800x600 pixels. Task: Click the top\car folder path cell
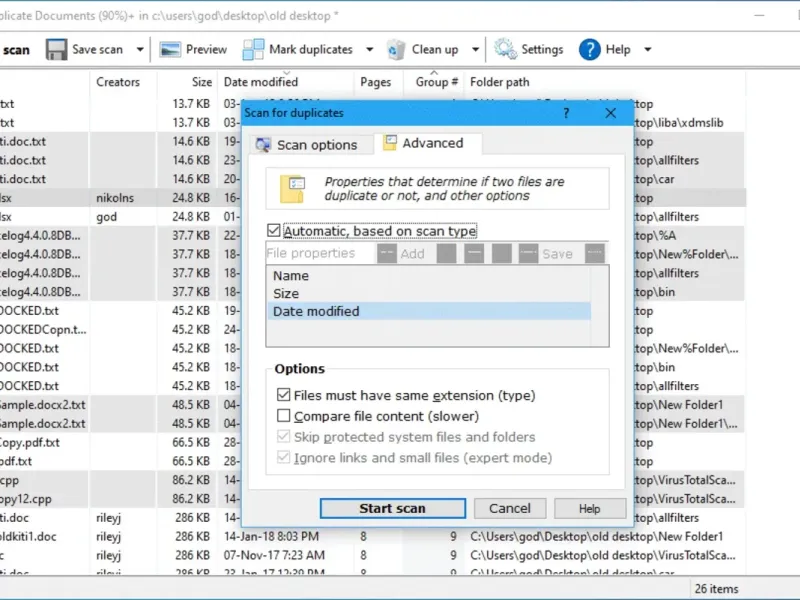point(655,179)
